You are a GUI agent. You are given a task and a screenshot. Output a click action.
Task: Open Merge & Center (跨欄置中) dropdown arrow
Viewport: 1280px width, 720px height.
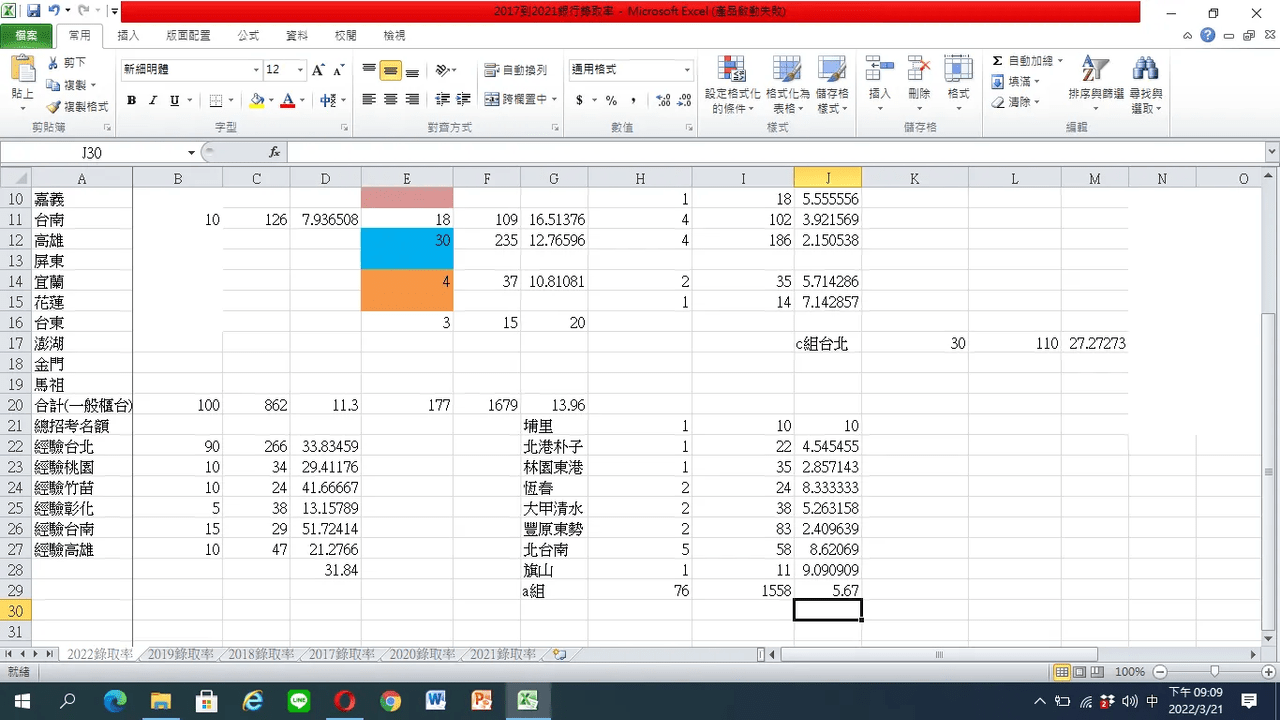click(555, 100)
